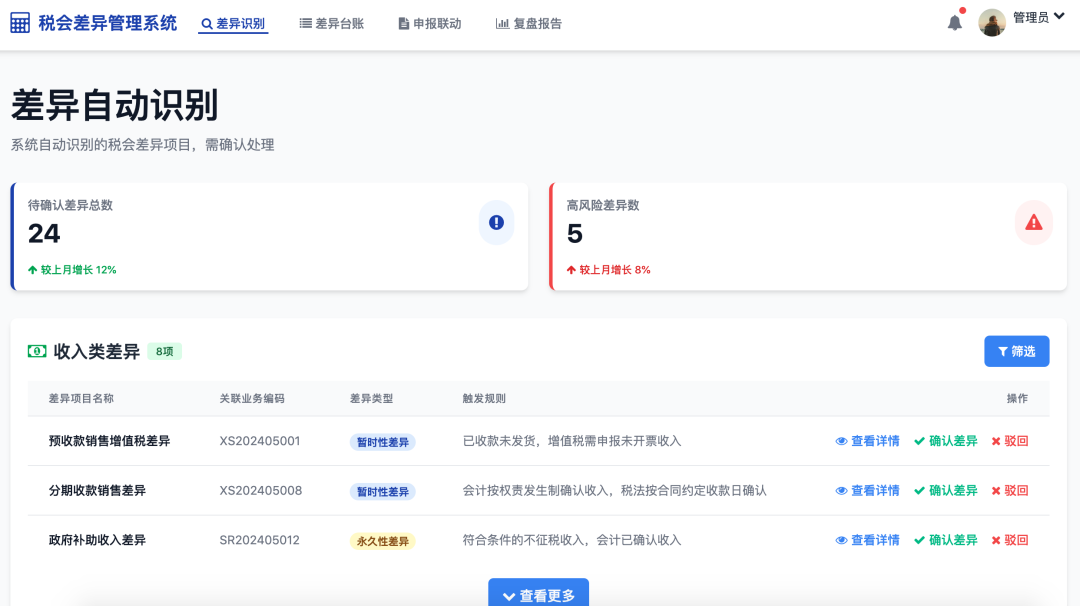This screenshot has height=606, width=1080.
Task: Go to the 申报联动 tab
Action: click(x=430, y=23)
